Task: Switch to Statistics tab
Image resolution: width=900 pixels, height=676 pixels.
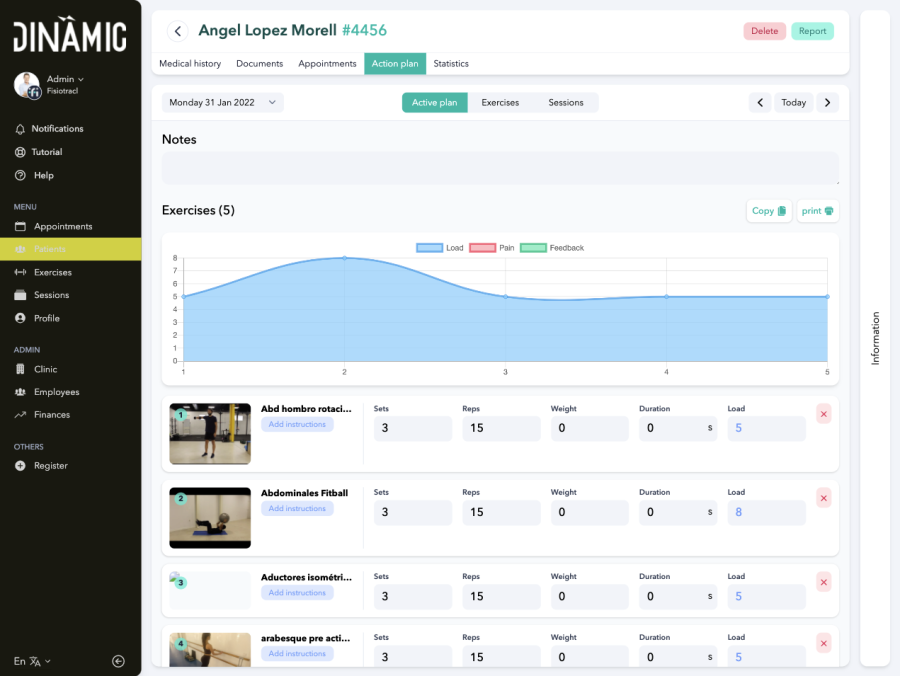Action: tap(451, 64)
